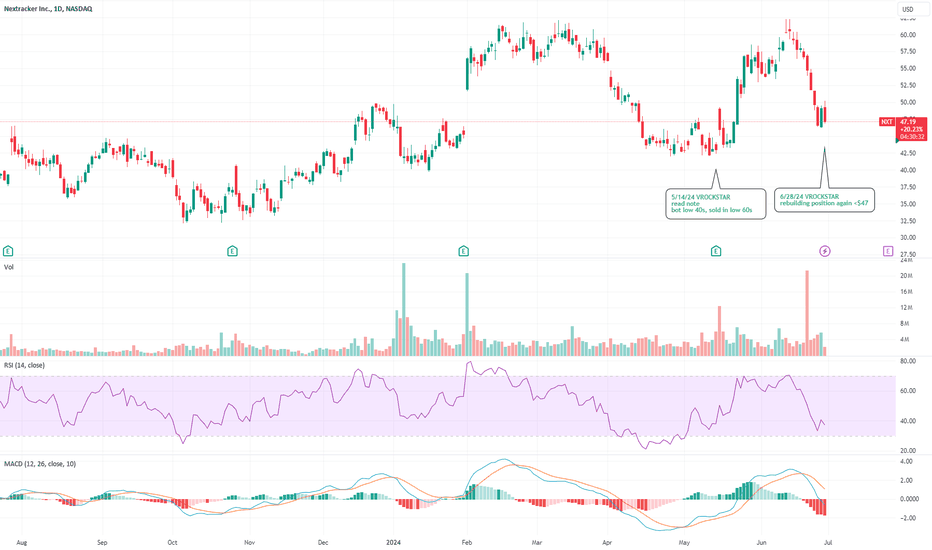Open the green earnings marker in May
The width and height of the screenshot is (932, 550).
pyautogui.click(x=716, y=251)
